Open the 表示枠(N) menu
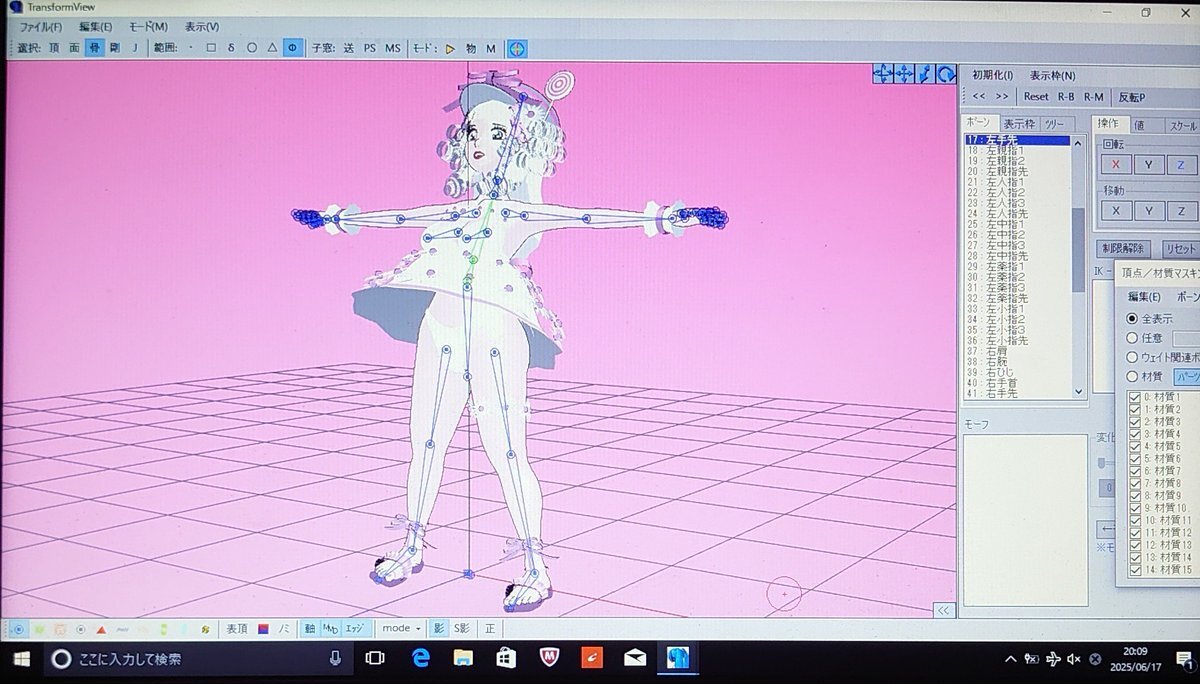The width and height of the screenshot is (1200, 684). tap(1052, 75)
